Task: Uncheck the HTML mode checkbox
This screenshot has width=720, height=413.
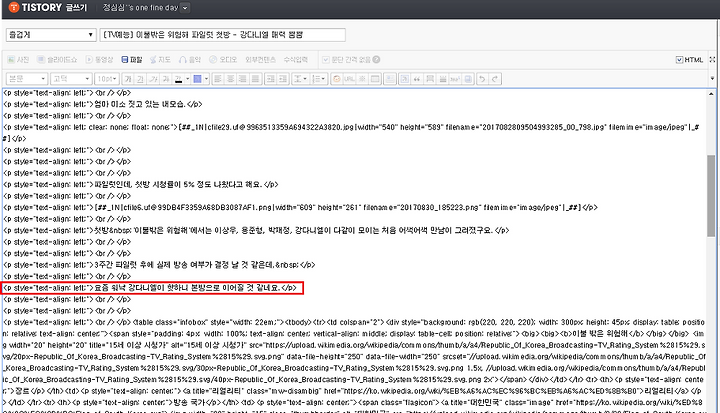Action: click(679, 60)
